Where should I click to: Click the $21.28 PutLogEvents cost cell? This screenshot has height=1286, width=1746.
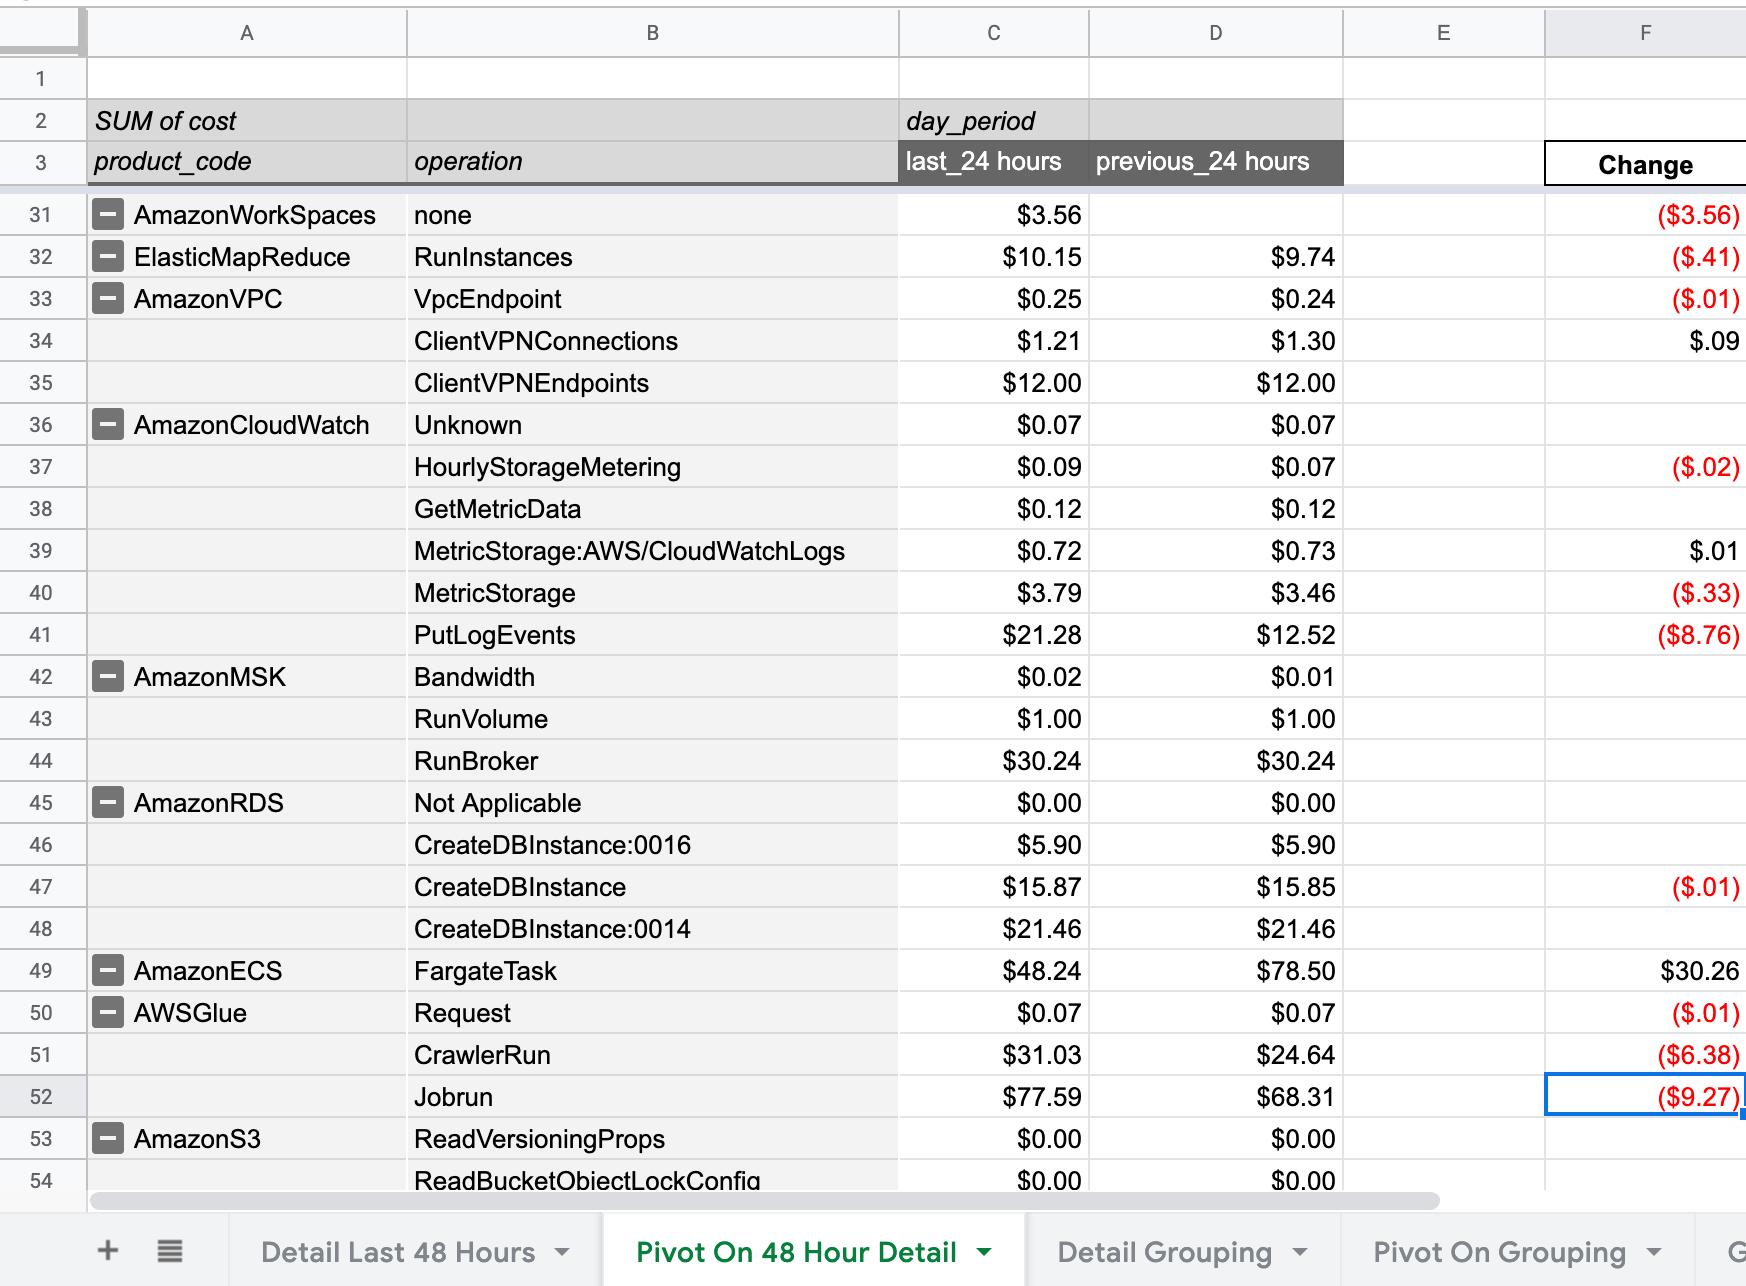point(994,634)
